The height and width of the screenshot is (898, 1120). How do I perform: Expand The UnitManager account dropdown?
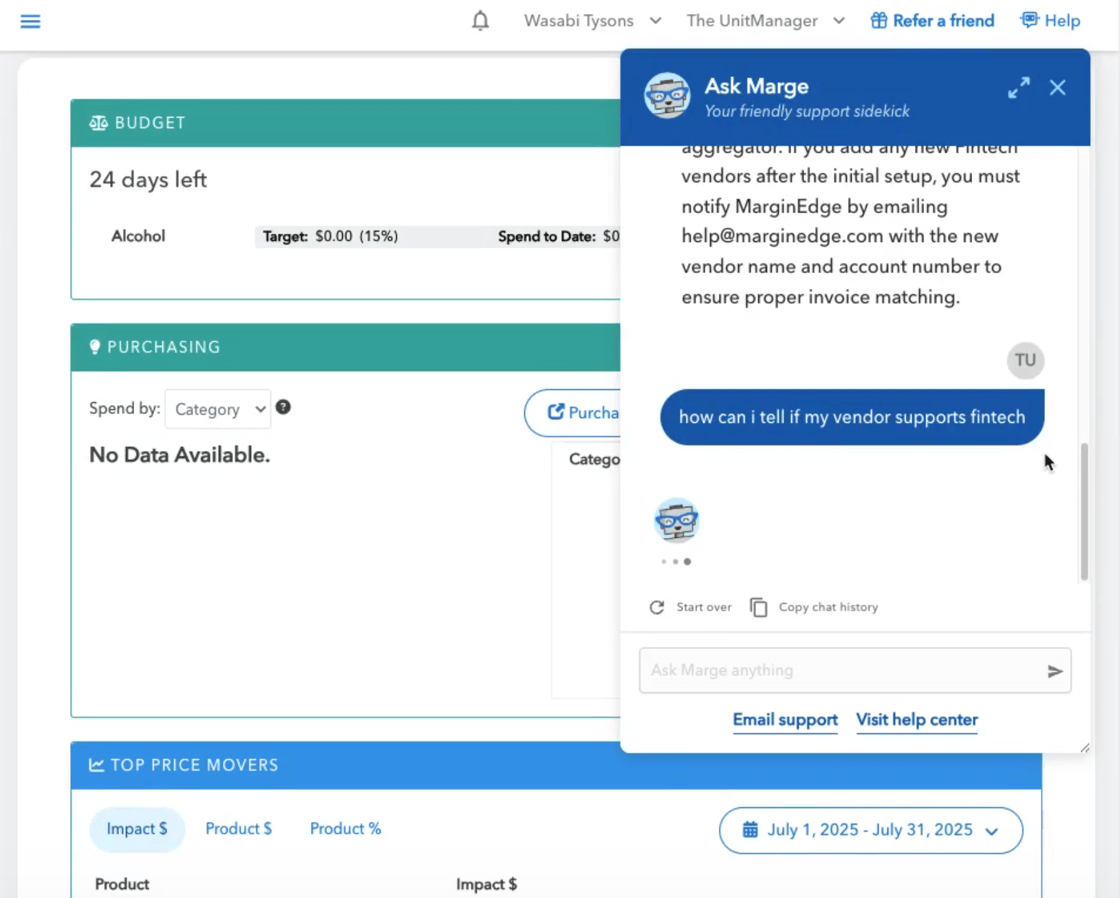point(765,20)
